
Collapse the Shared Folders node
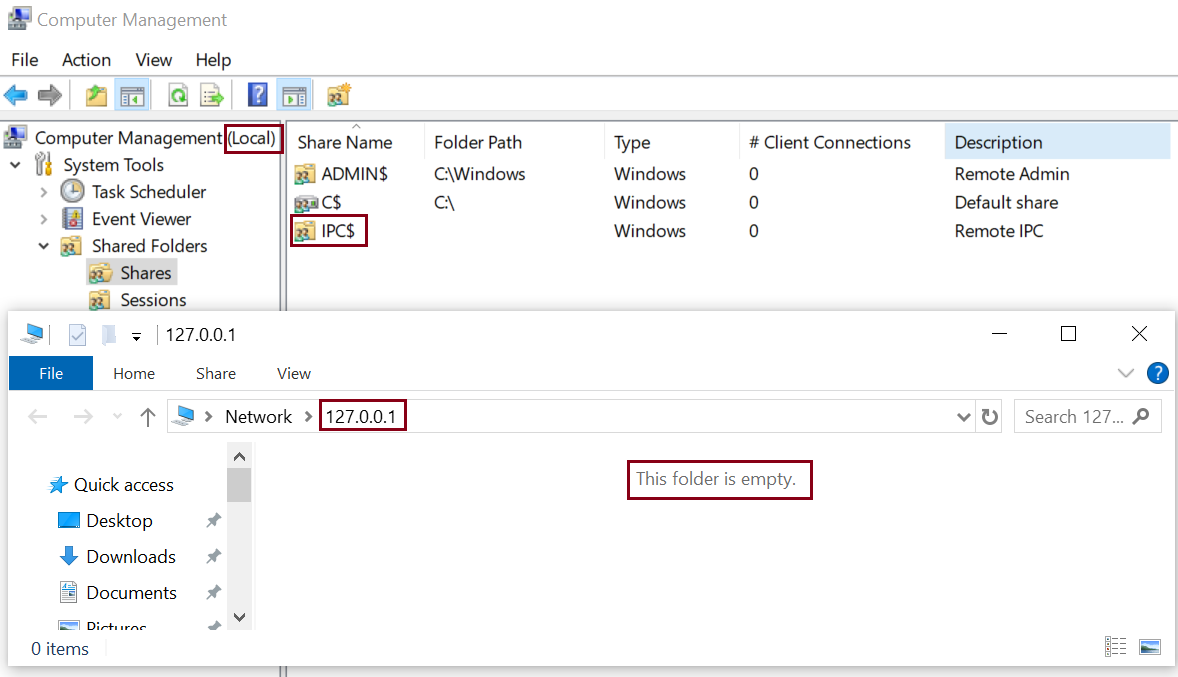click(x=43, y=245)
